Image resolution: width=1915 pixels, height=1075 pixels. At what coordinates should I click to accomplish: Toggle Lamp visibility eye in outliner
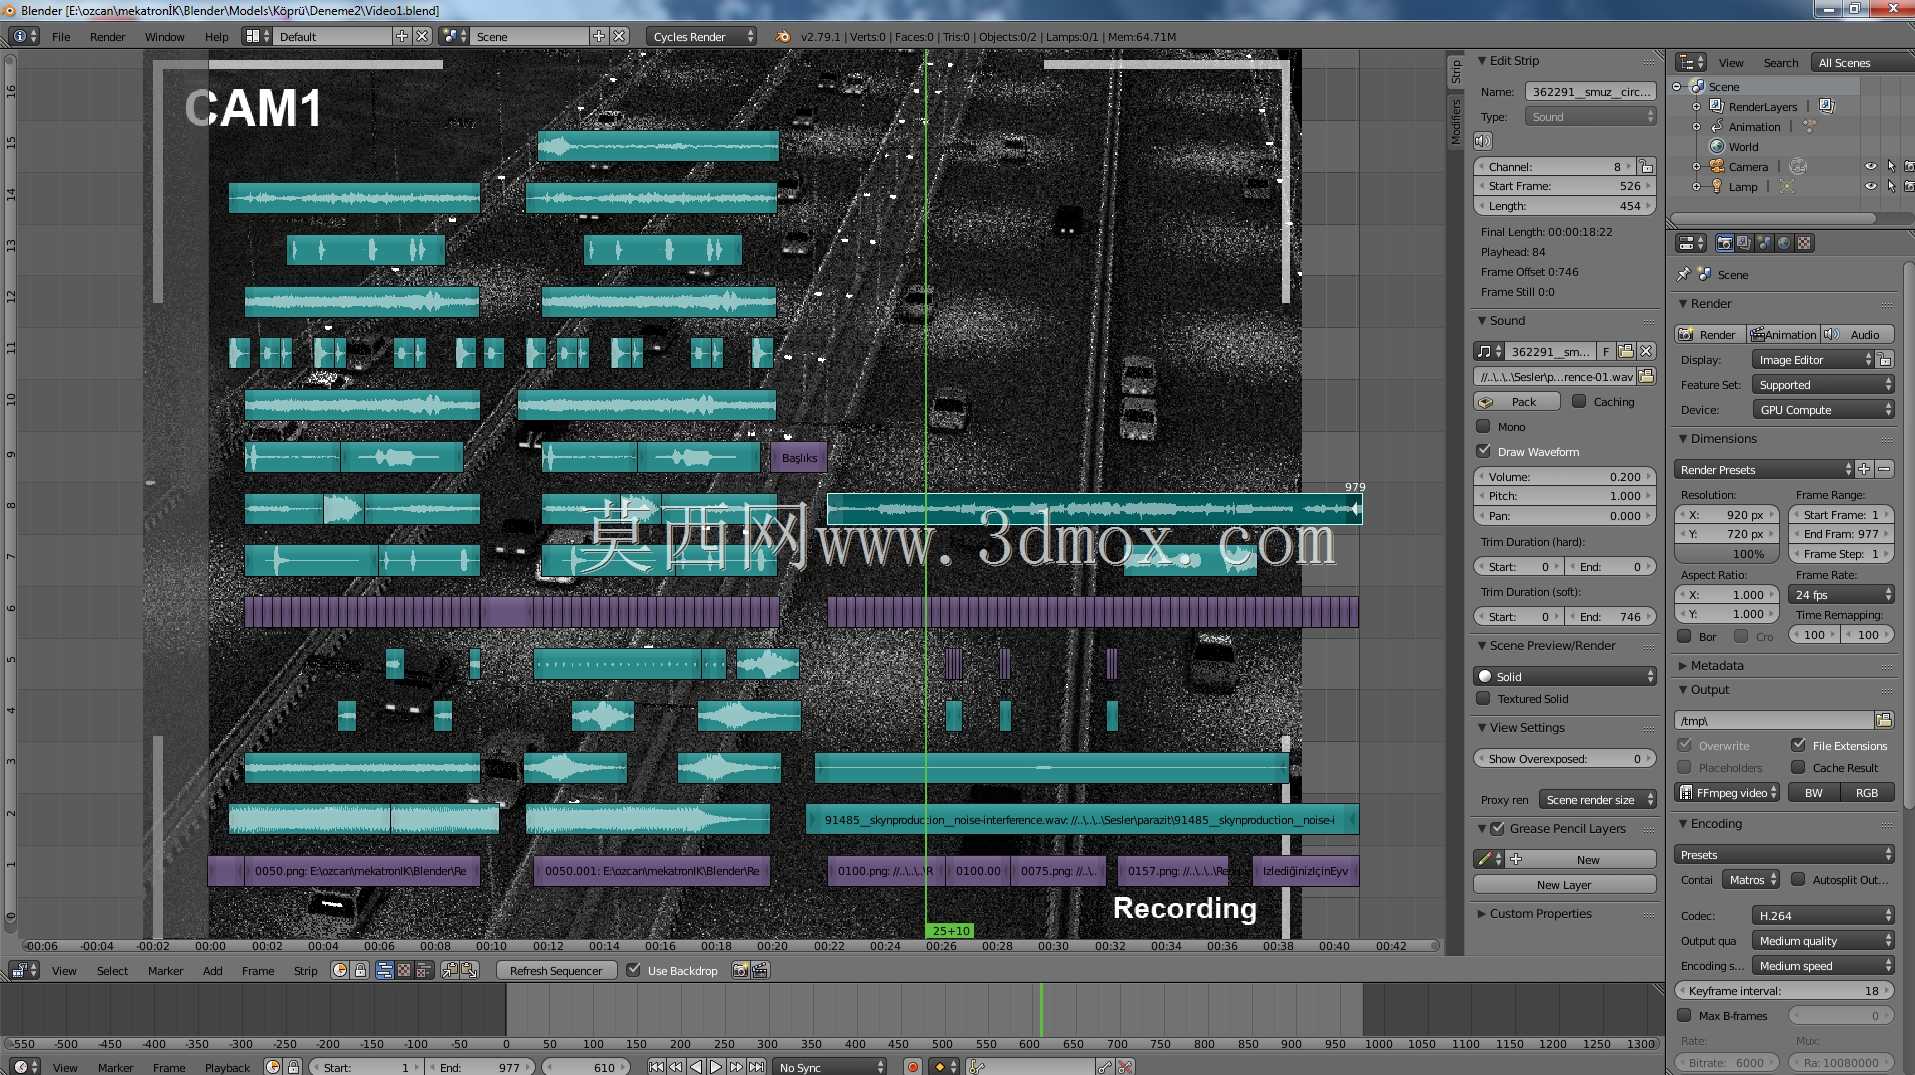1870,186
